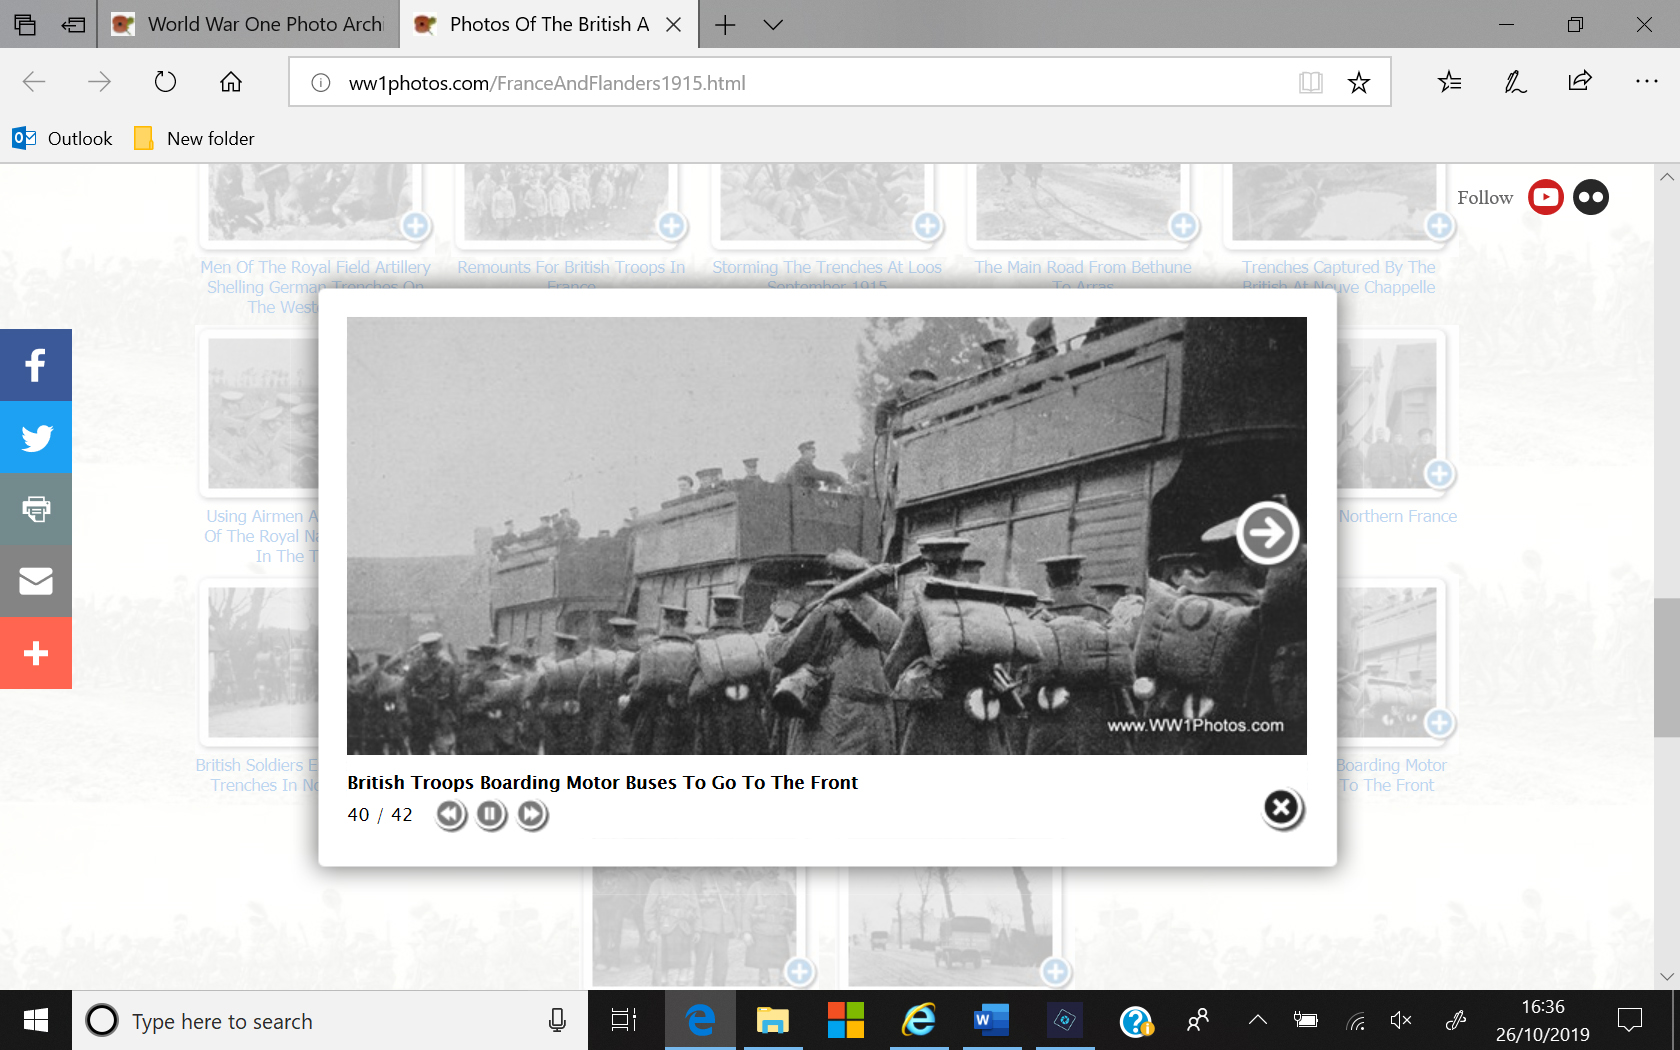Click the browser Back button

point(34,82)
